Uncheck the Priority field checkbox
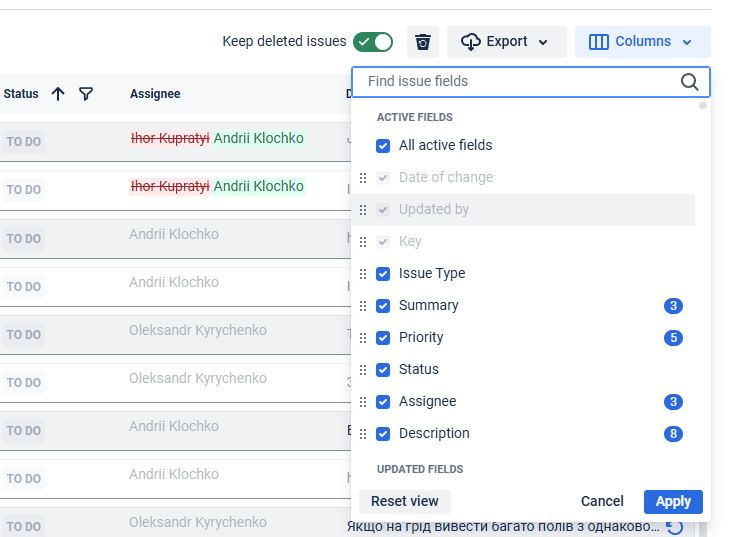The height and width of the screenshot is (537, 729). (383, 338)
